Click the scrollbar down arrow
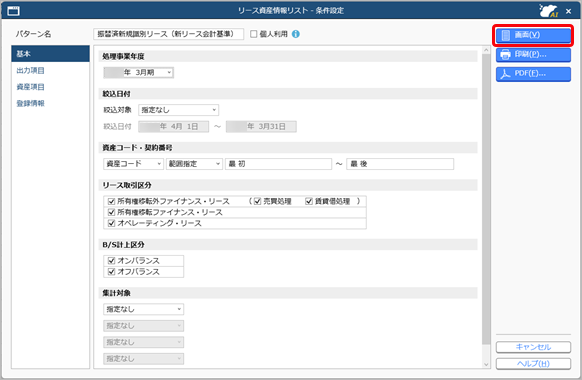This screenshot has height=380, width=582. [486, 364]
